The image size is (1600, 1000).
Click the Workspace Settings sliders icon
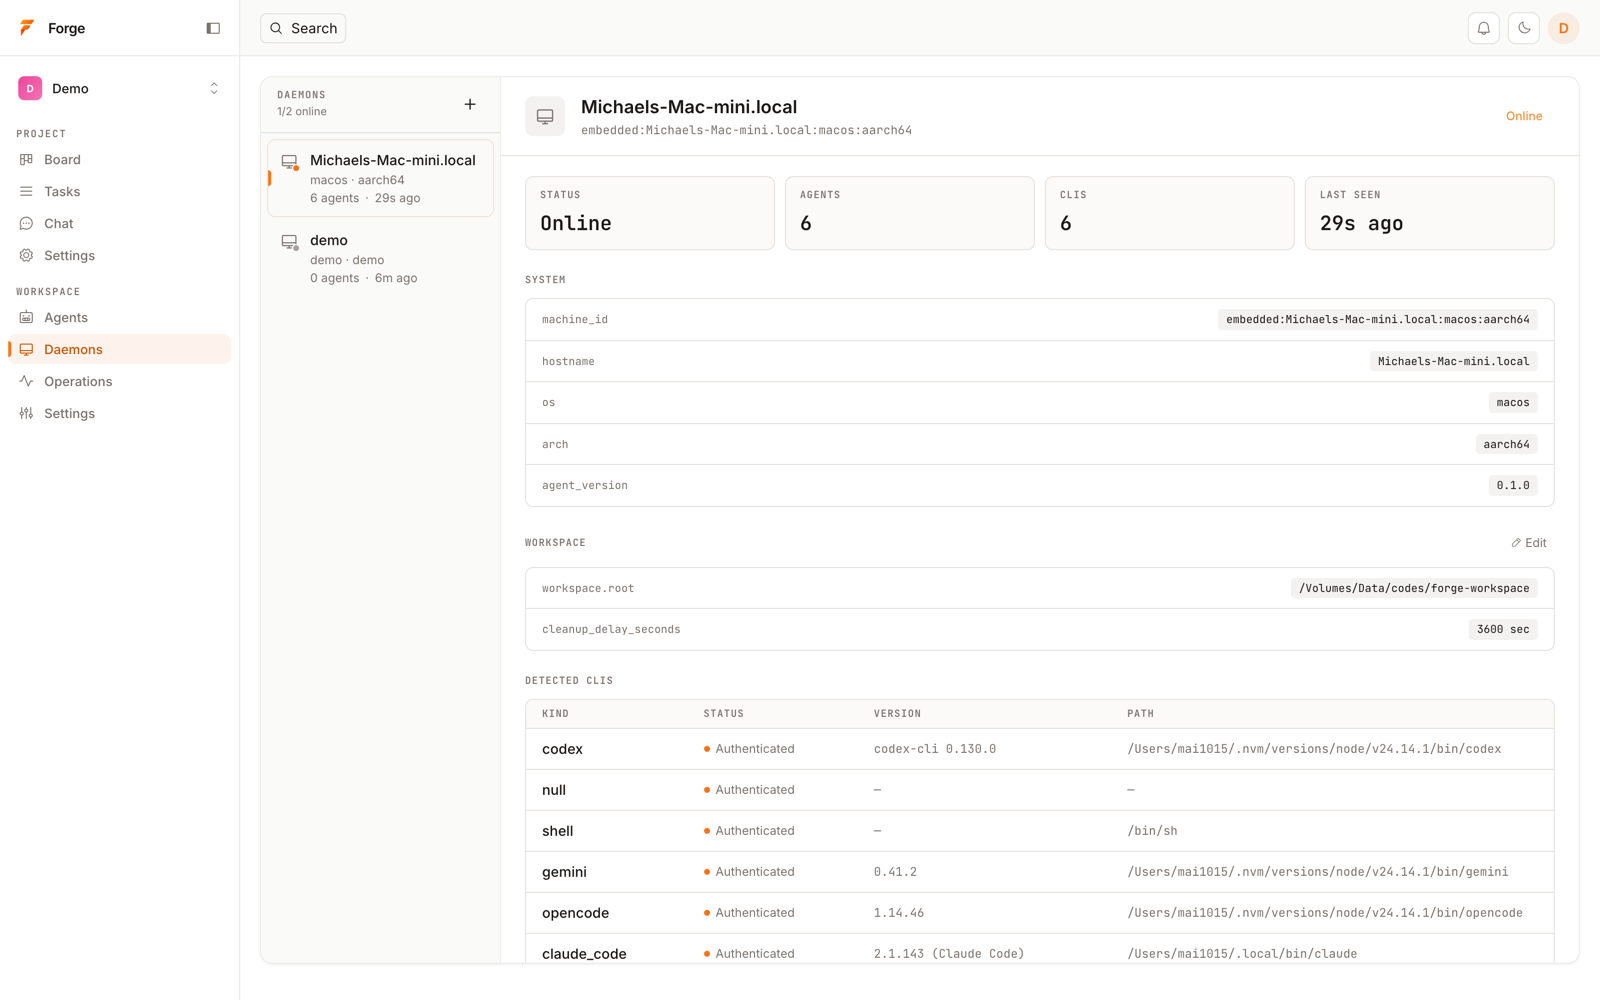pyautogui.click(x=26, y=413)
